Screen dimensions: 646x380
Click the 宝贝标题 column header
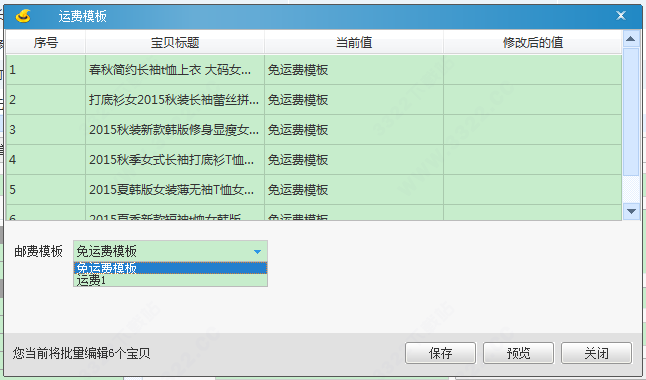(x=175, y=42)
